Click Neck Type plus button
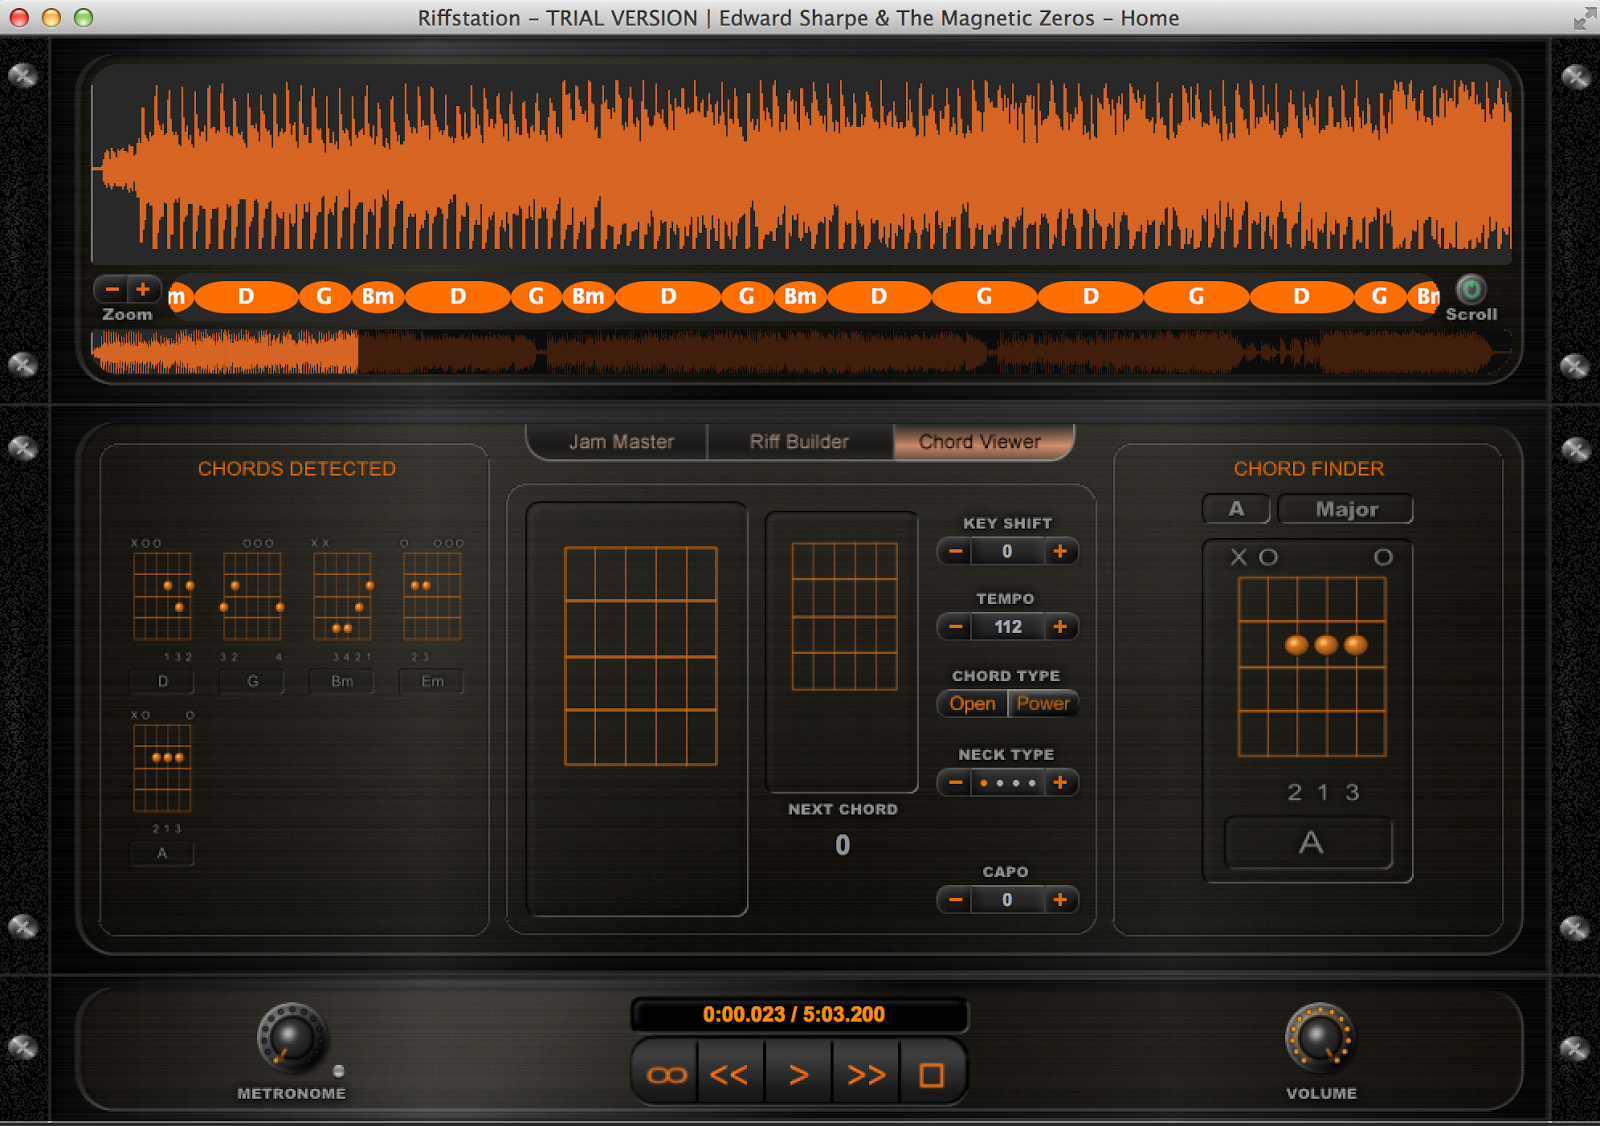 [1060, 783]
